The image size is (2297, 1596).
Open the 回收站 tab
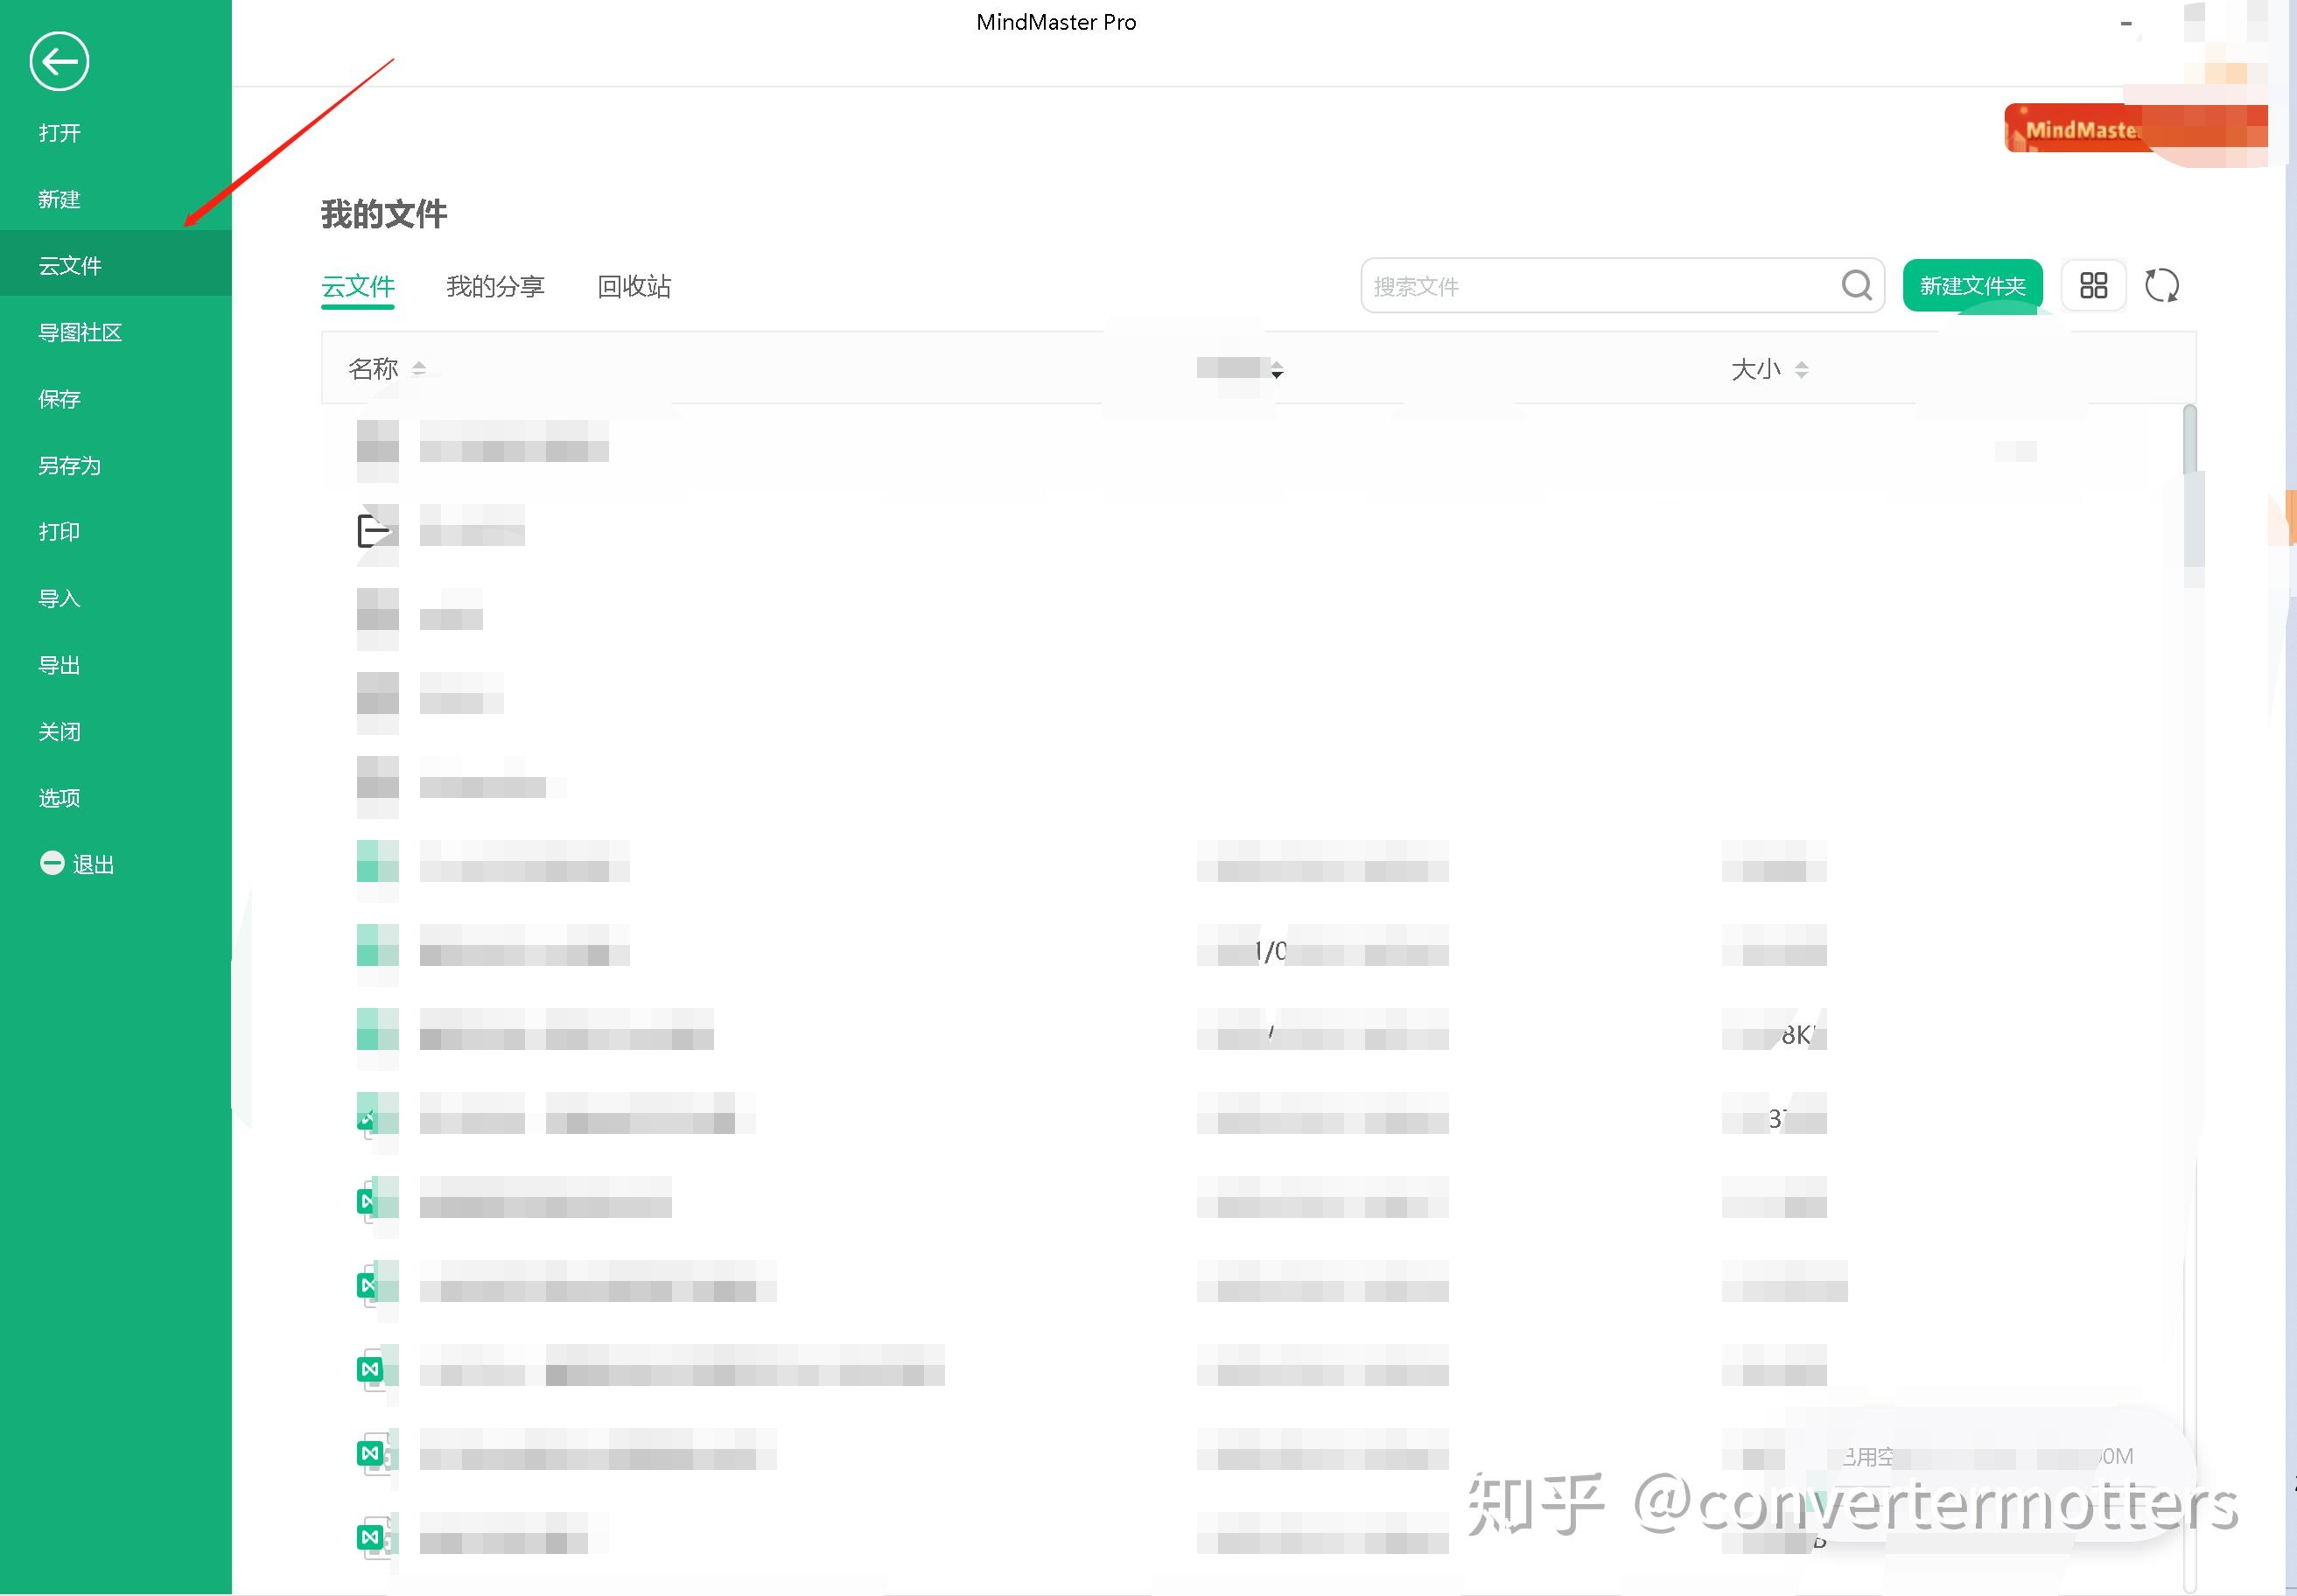pyautogui.click(x=634, y=287)
